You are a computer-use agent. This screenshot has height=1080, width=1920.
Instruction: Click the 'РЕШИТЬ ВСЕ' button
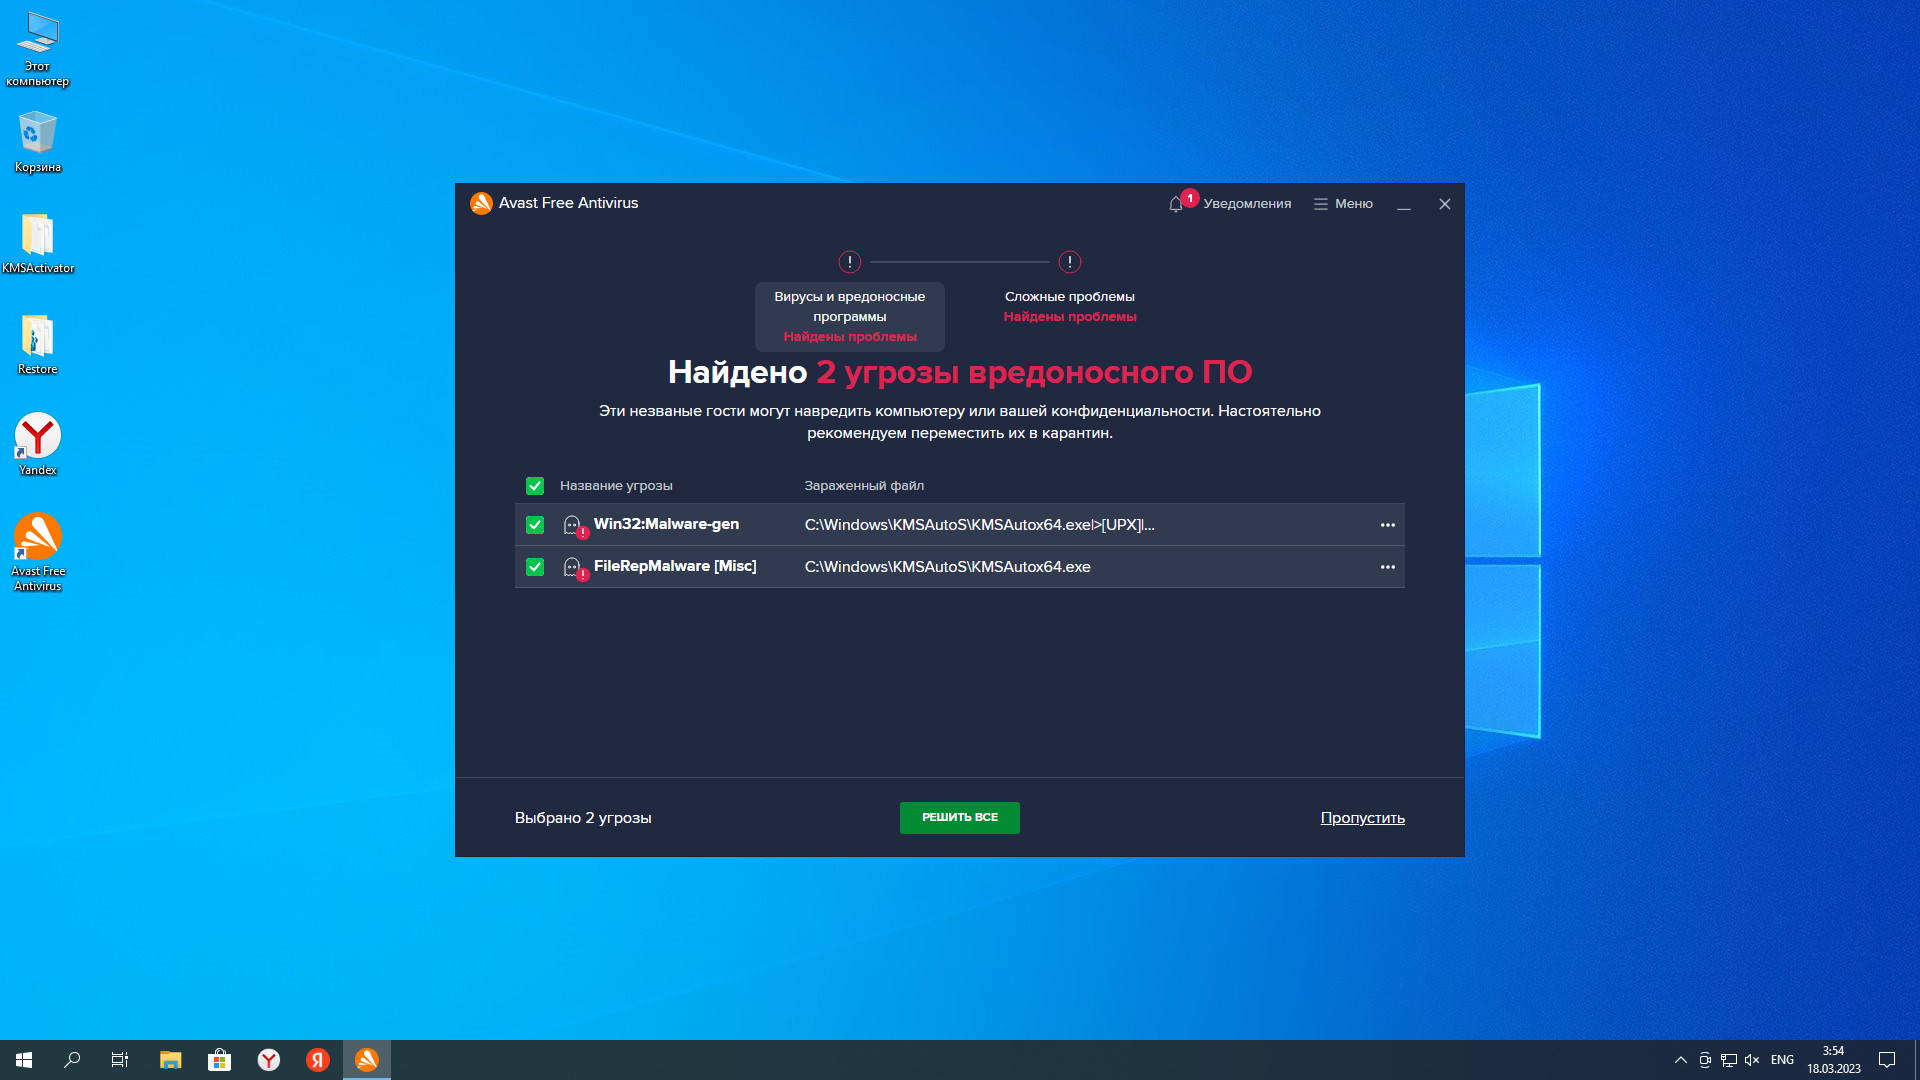tap(960, 818)
